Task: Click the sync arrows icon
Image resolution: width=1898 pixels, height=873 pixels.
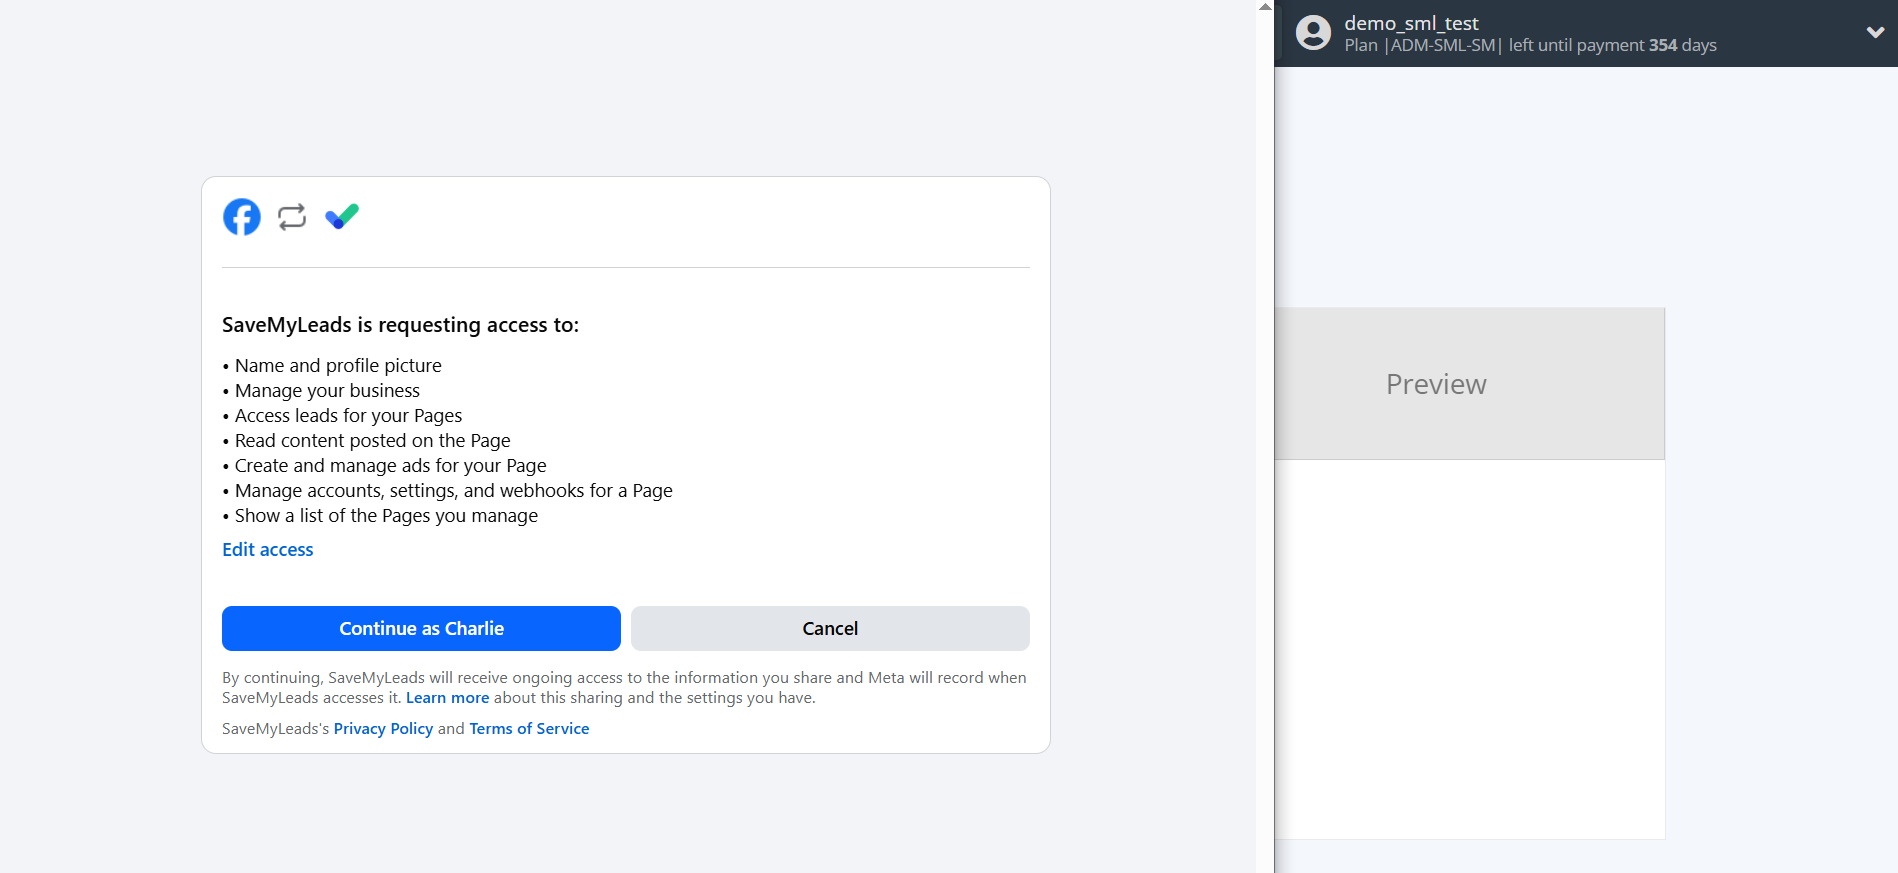Action: click(292, 217)
